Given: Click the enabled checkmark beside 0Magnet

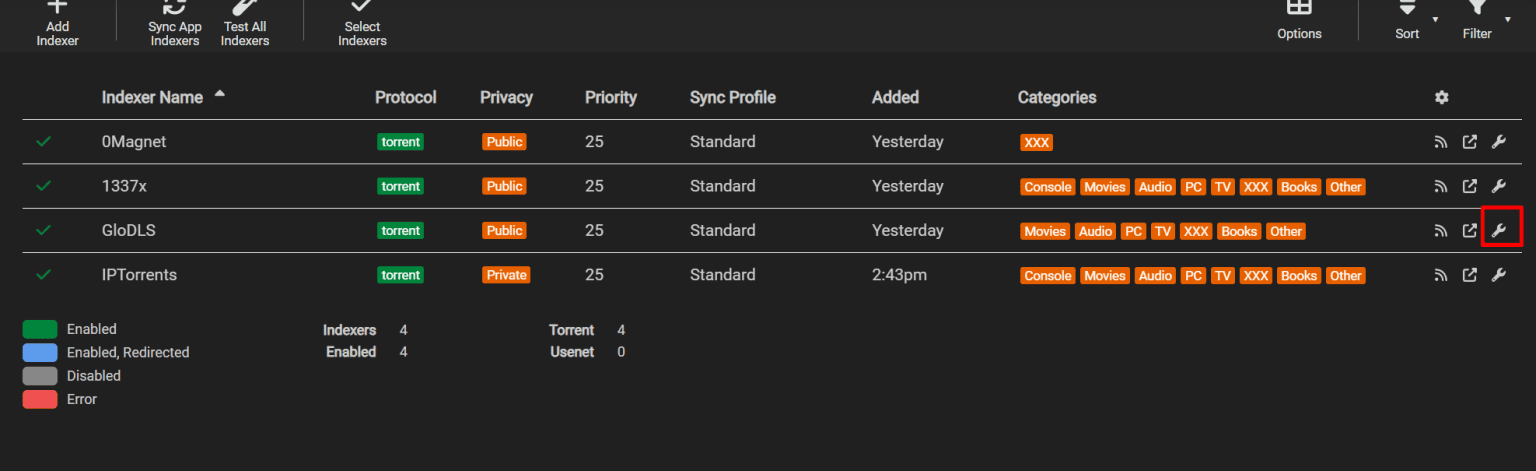Looking at the screenshot, I should 43,142.
